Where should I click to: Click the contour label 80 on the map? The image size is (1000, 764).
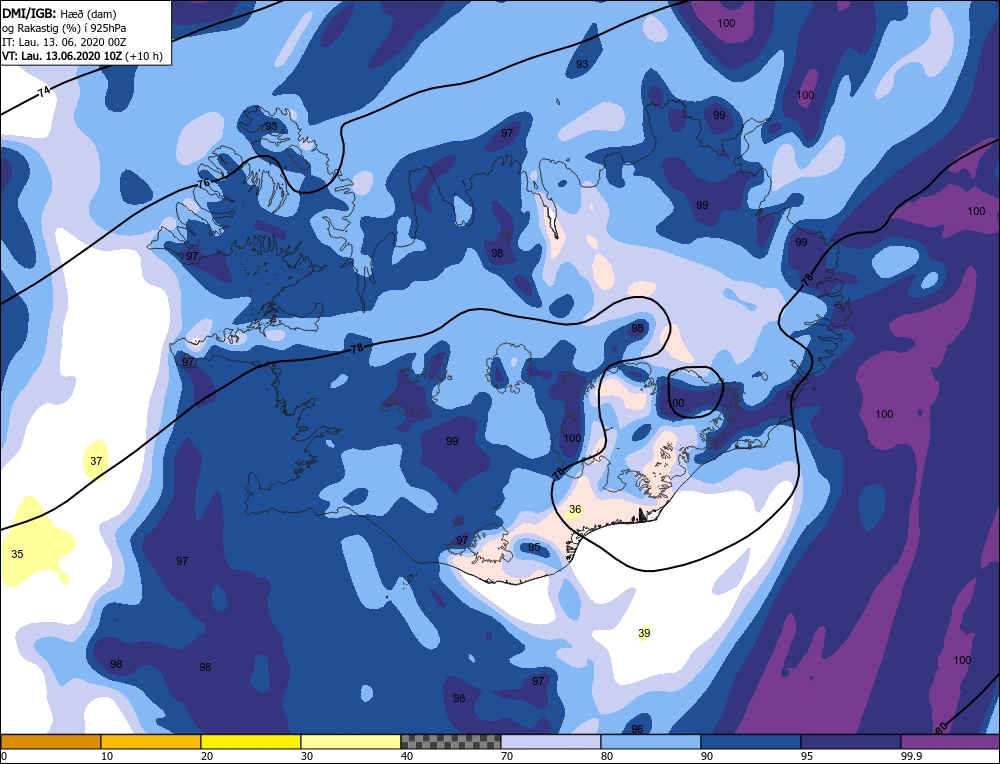941,727
